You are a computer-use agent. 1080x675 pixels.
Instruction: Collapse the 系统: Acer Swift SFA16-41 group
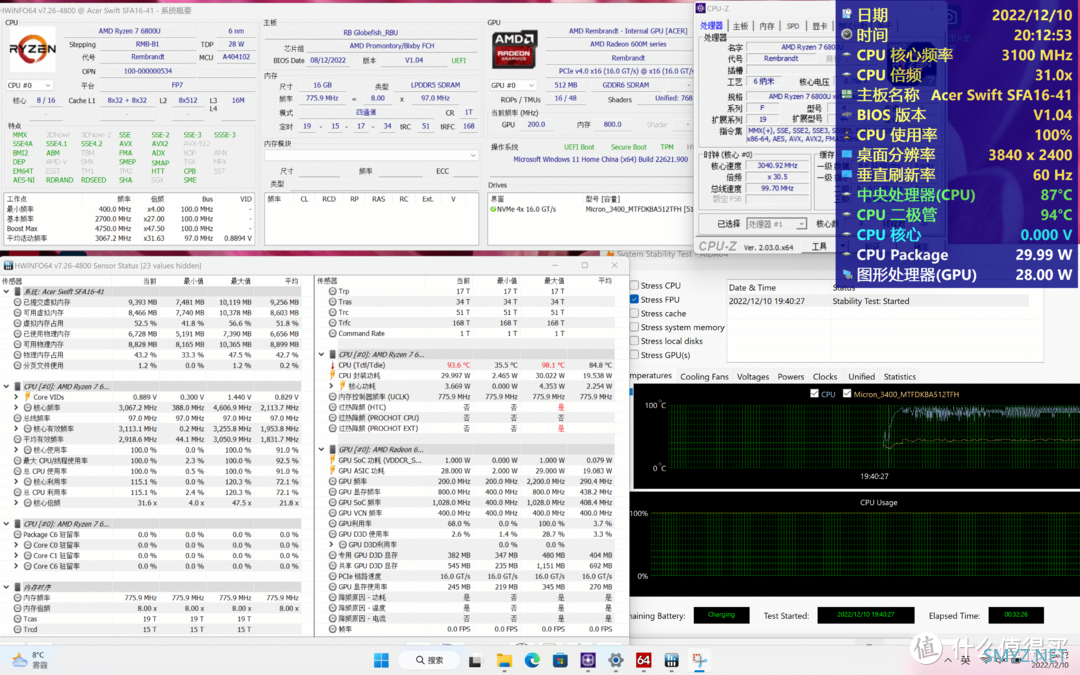pyautogui.click(x=7, y=291)
